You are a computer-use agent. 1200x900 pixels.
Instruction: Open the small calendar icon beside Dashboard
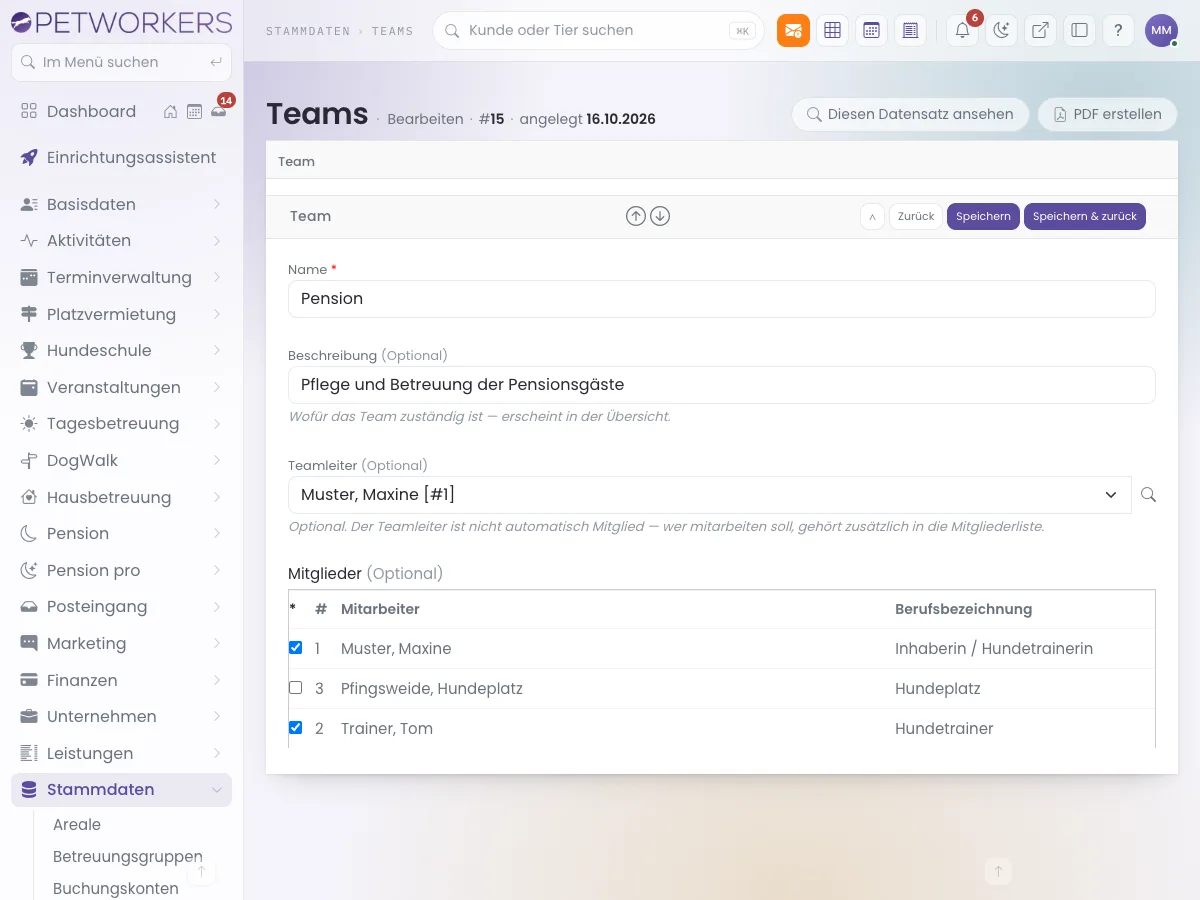point(194,112)
